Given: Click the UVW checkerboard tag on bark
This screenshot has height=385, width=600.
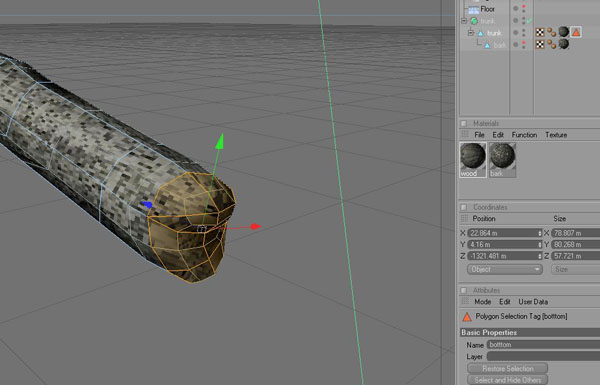Looking at the screenshot, I should coord(540,44).
